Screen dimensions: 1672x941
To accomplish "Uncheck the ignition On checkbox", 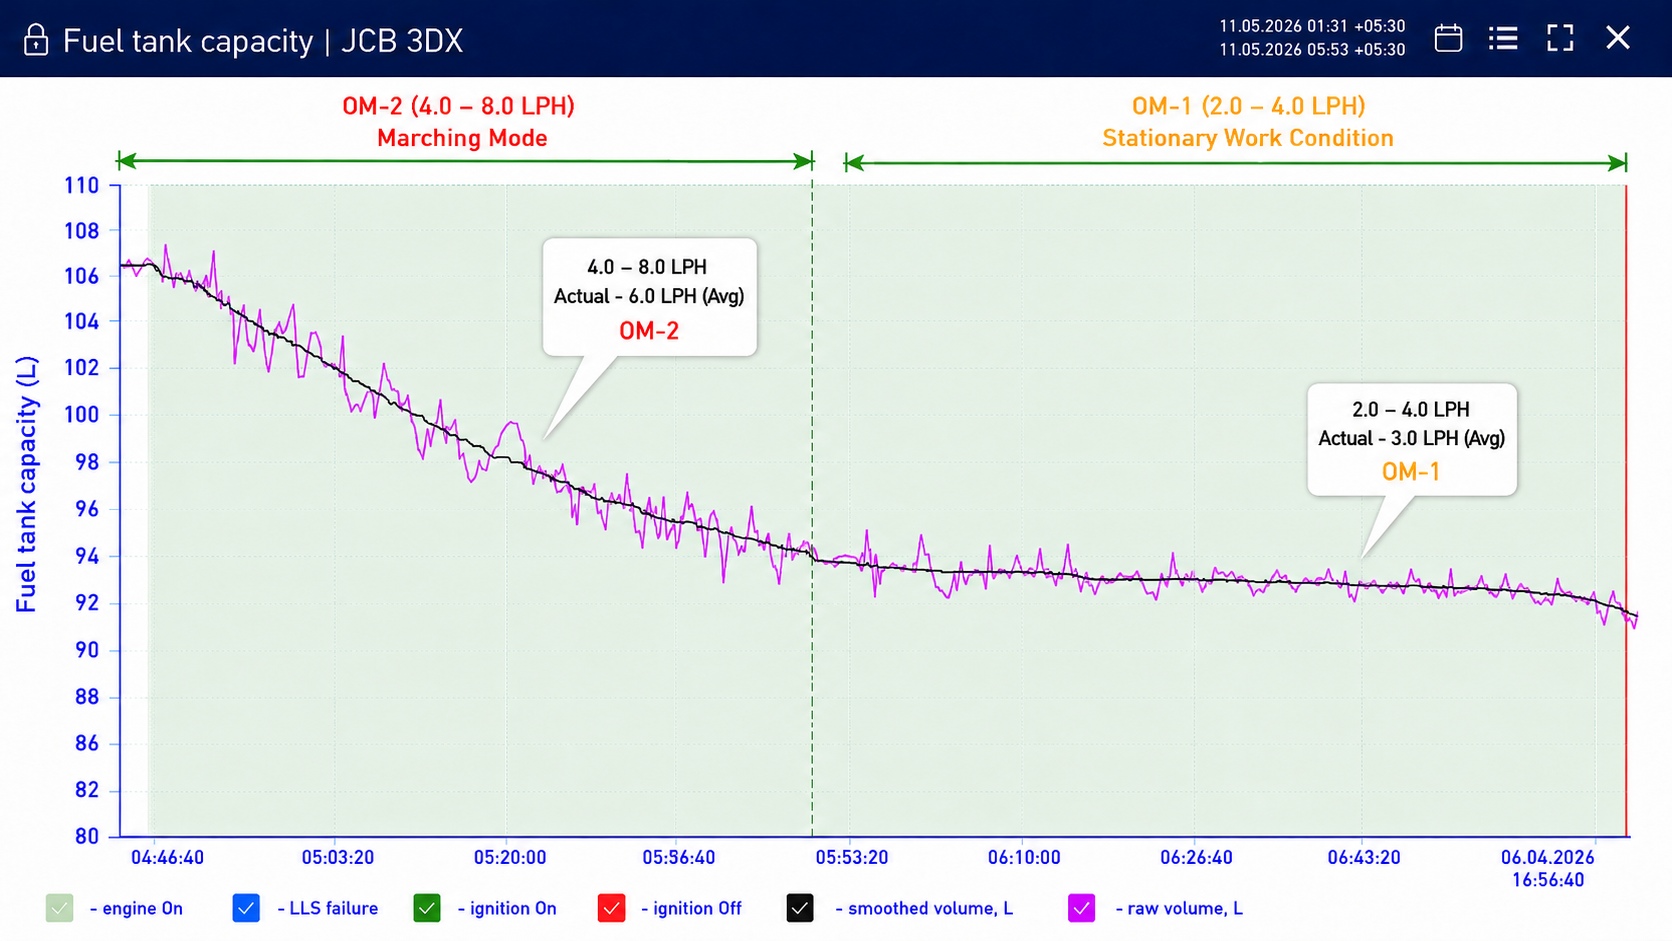I will tap(427, 908).
